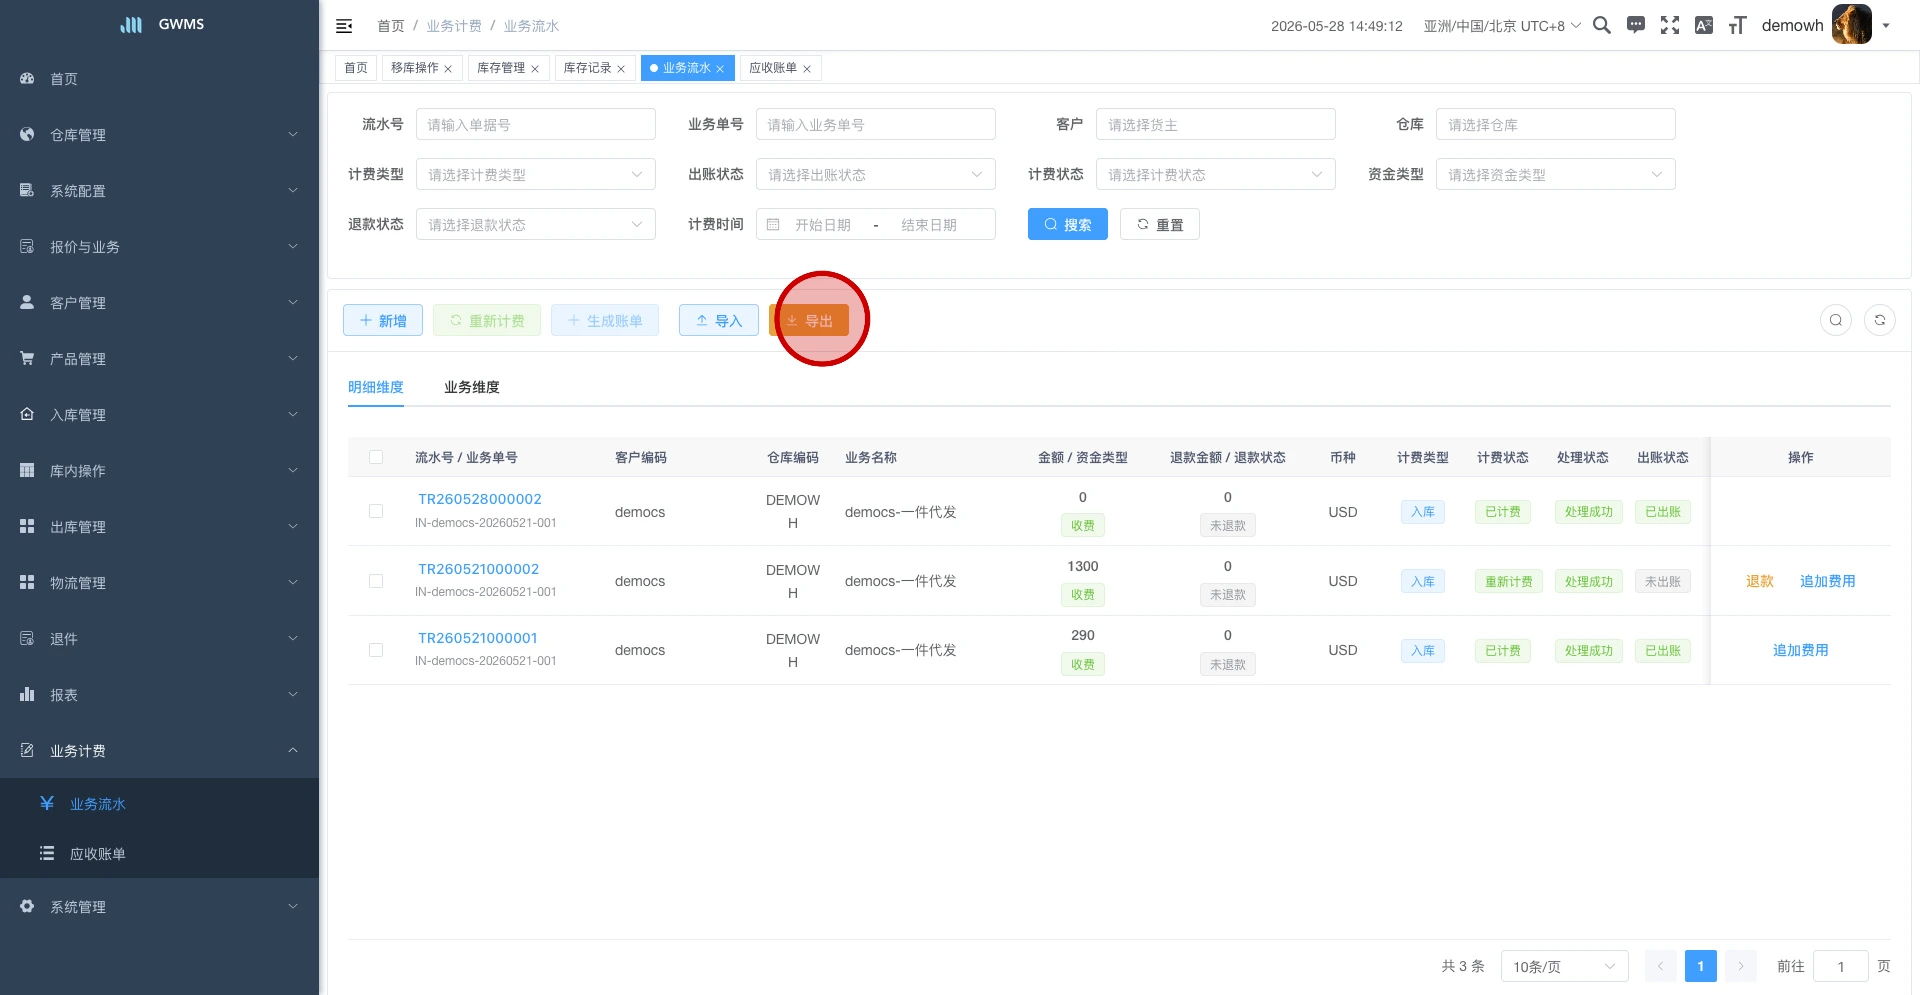Toggle the search panel visibility round icon

[1836, 320]
